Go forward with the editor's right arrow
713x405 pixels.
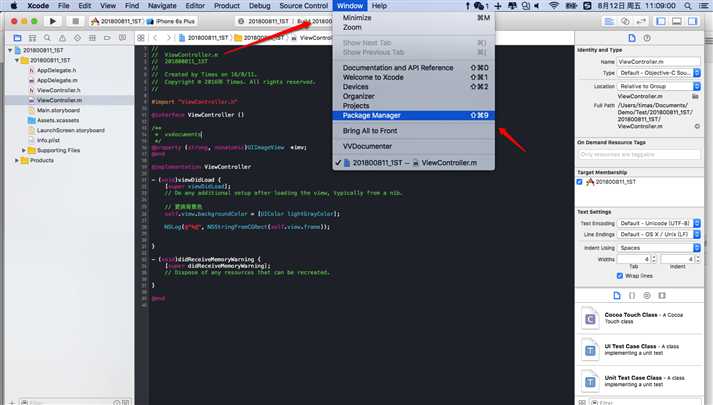[169, 38]
